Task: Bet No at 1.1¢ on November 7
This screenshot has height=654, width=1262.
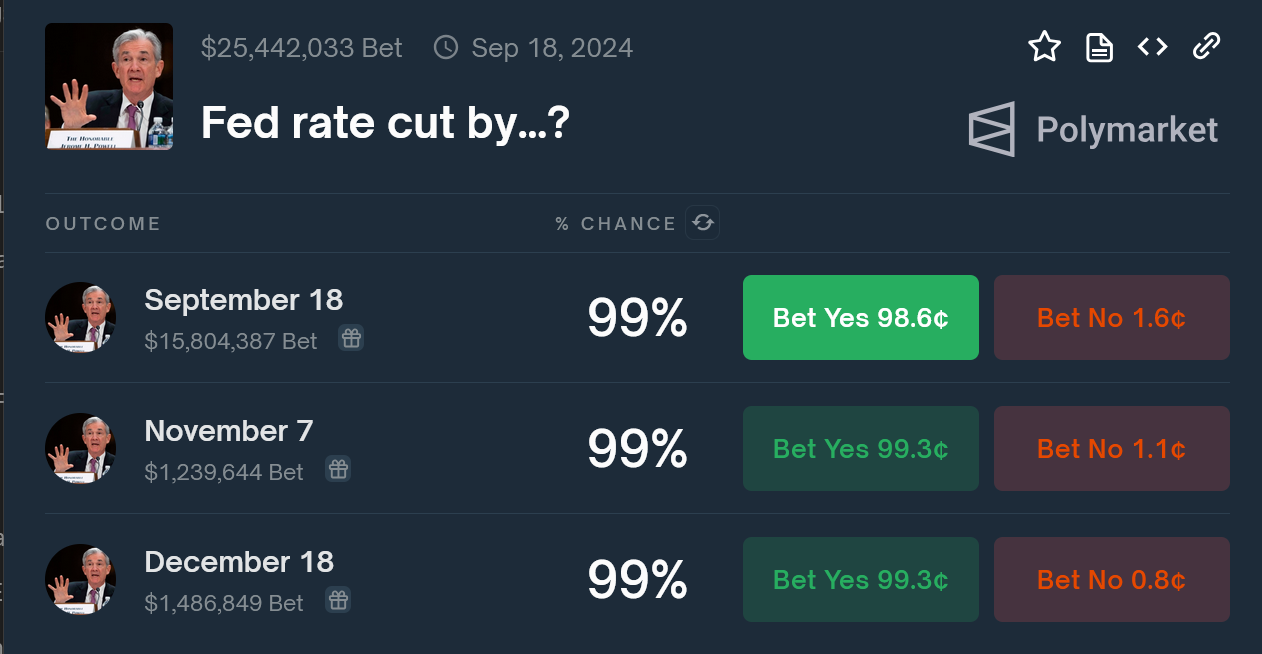Action: pos(1111,448)
